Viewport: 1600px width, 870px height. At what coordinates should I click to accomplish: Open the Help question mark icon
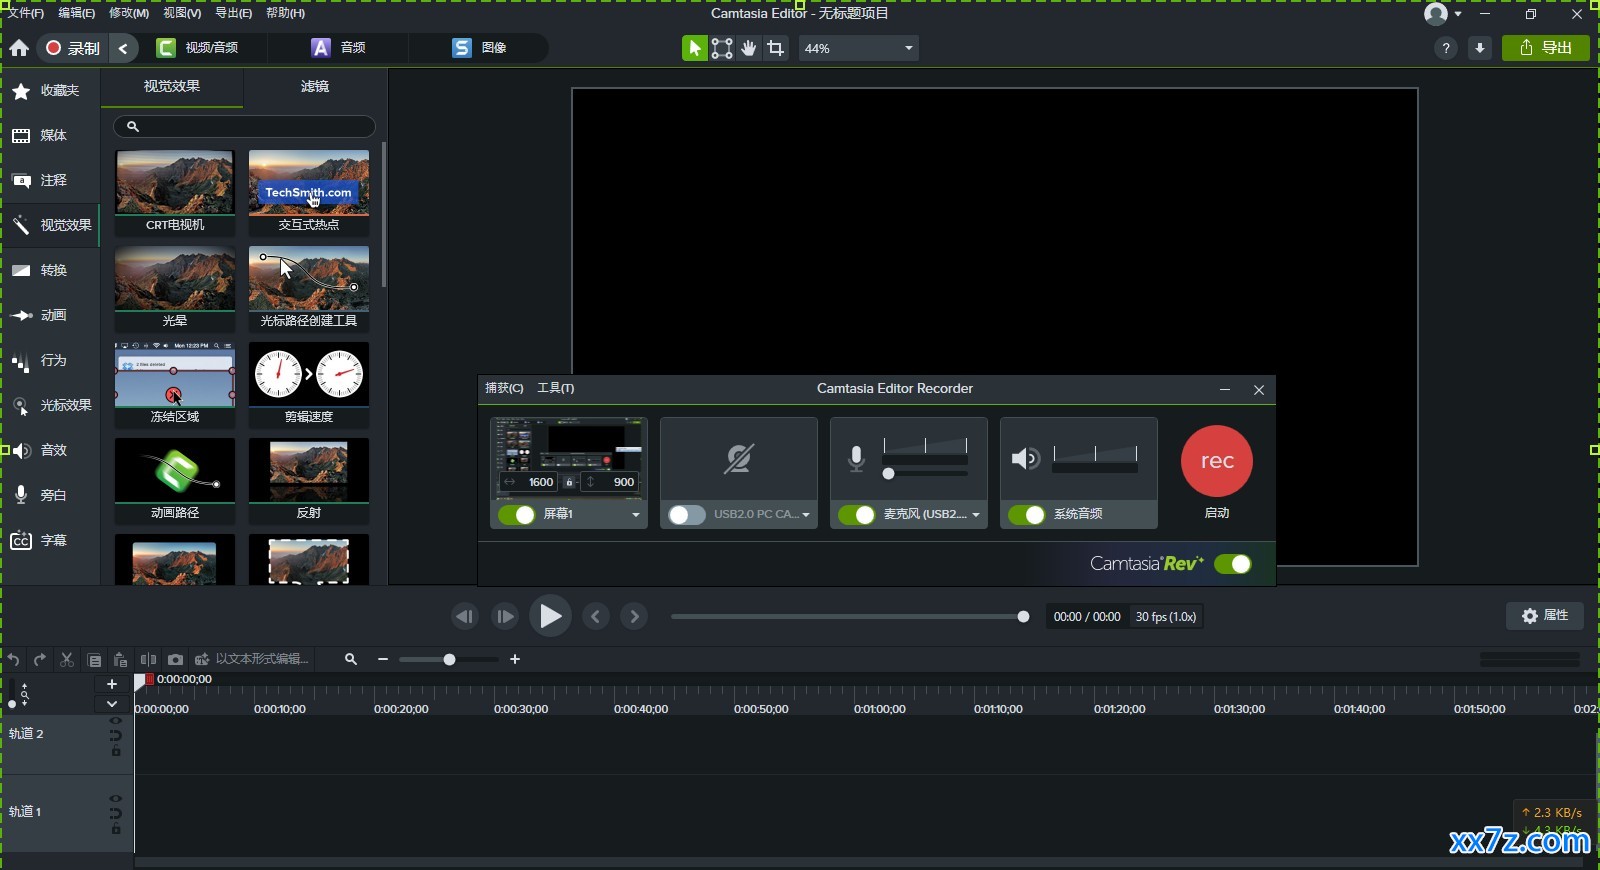pyautogui.click(x=1445, y=48)
